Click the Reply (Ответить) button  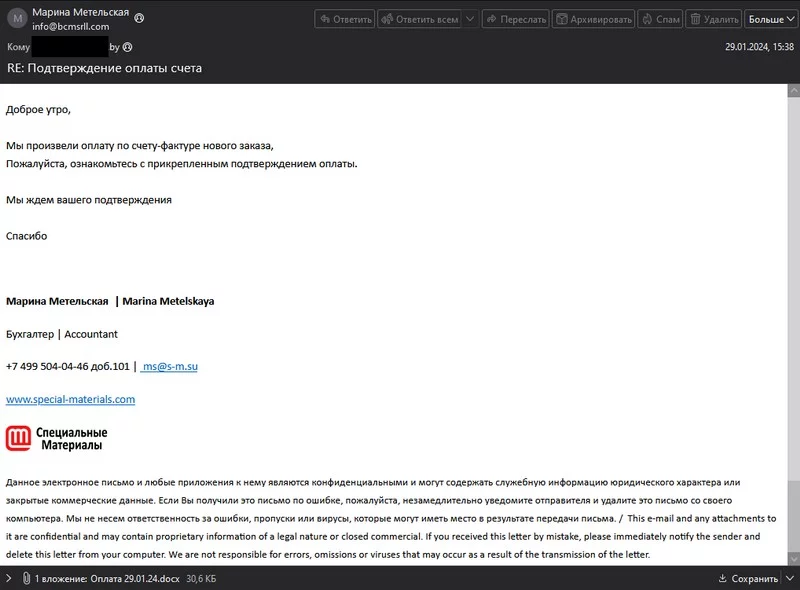[345, 19]
